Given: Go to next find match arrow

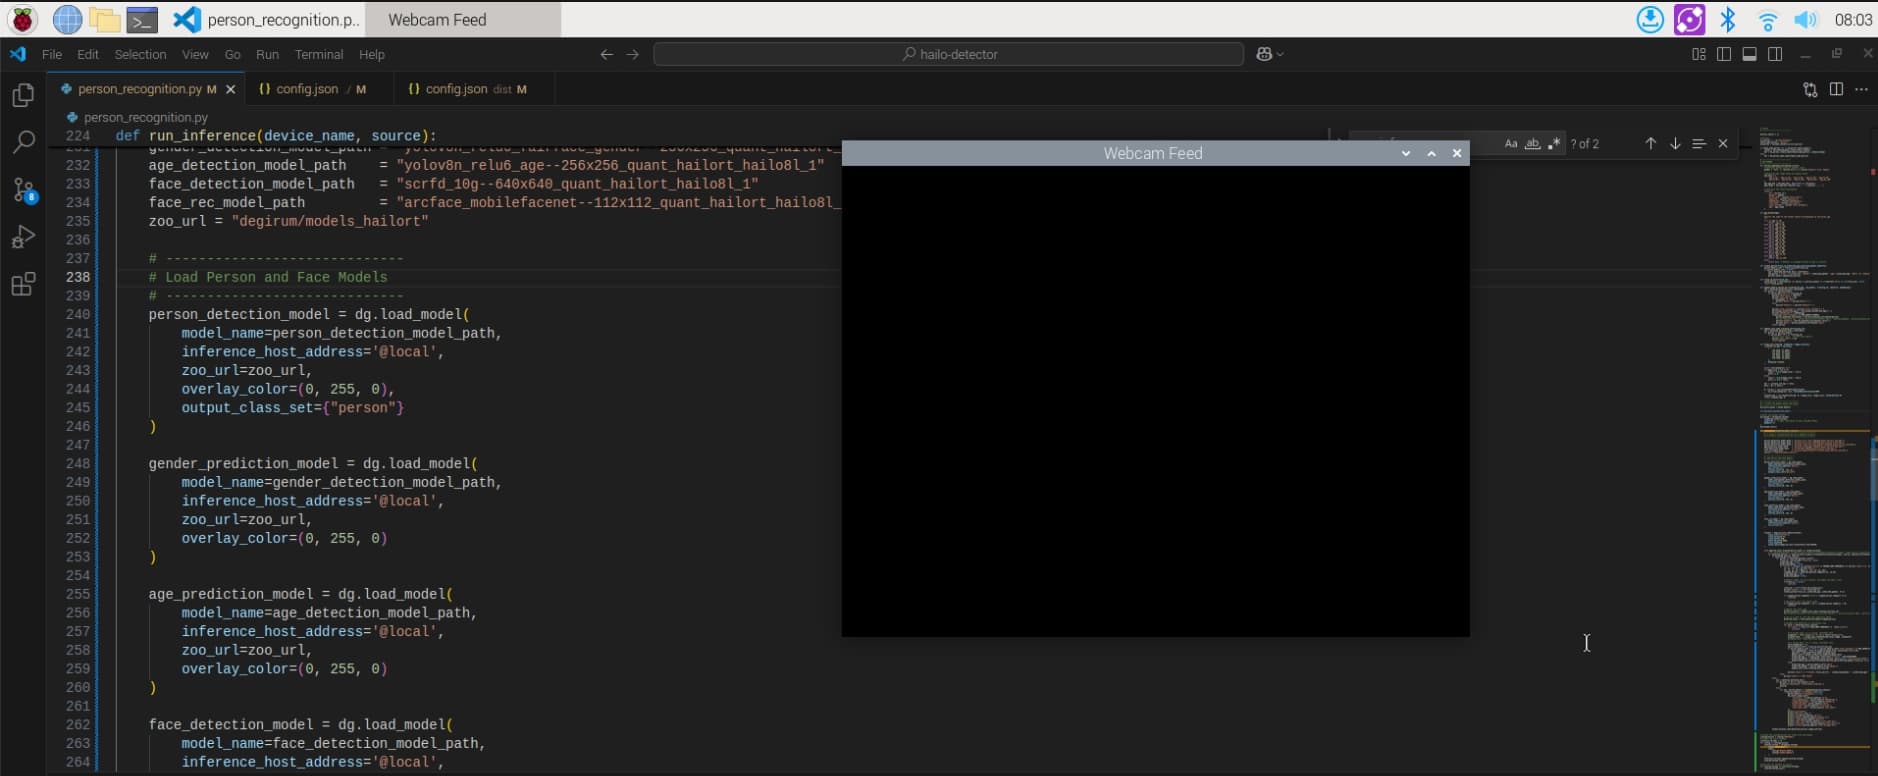Looking at the screenshot, I should (x=1675, y=144).
